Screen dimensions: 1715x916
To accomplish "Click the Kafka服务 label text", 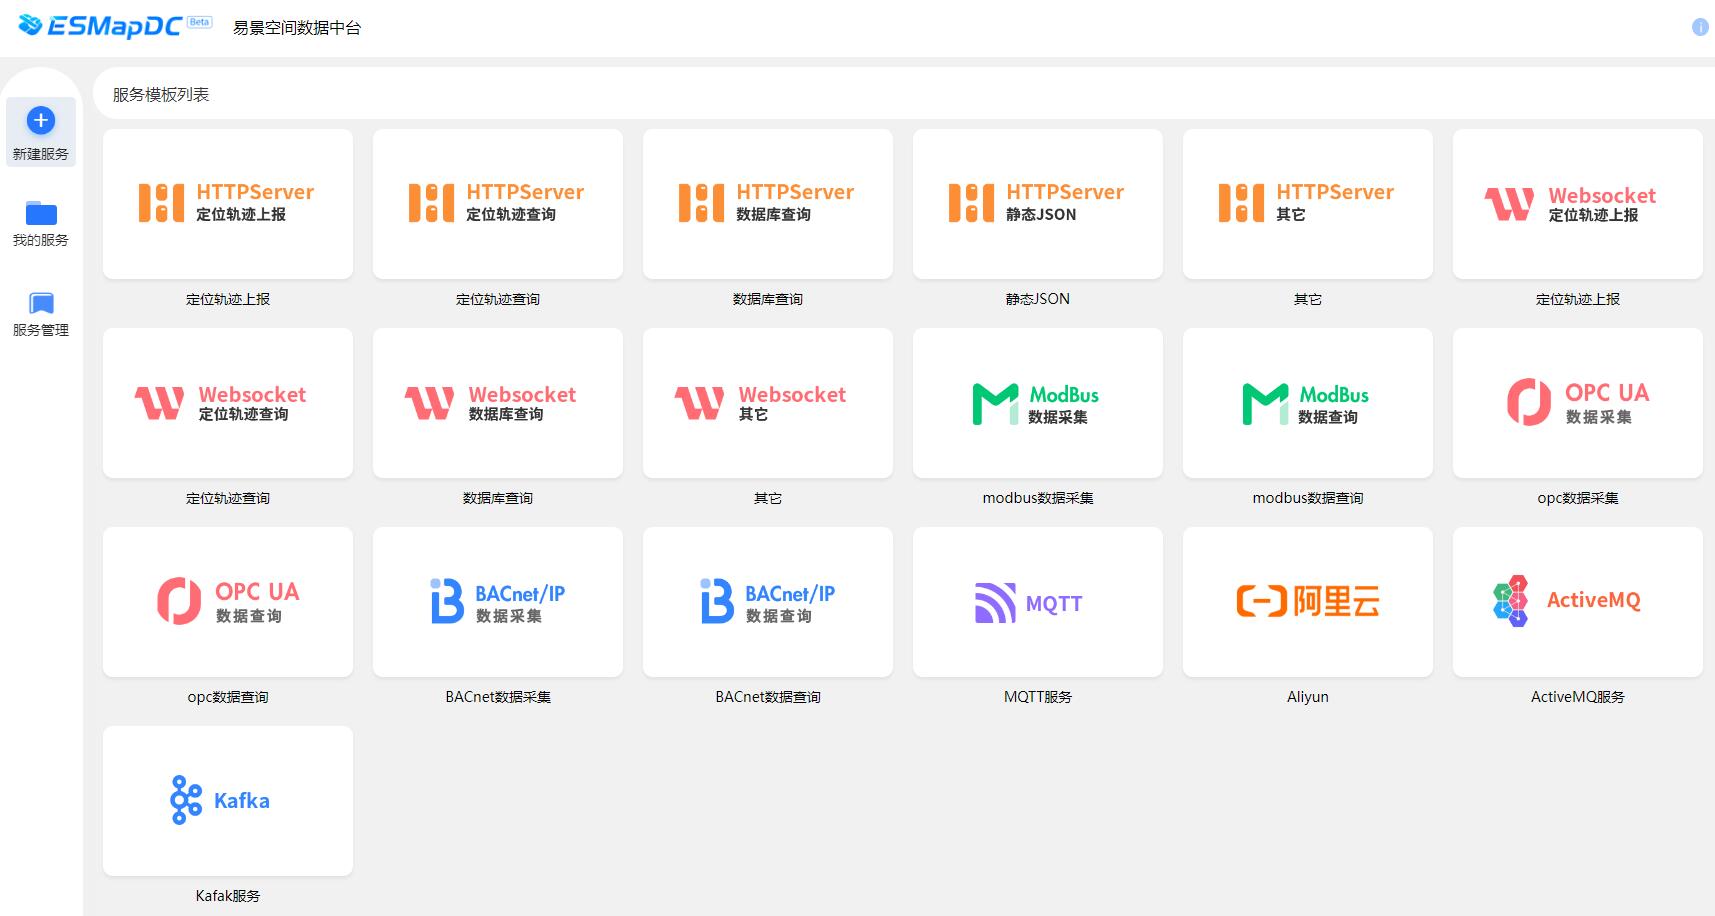I will click(x=228, y=896).
